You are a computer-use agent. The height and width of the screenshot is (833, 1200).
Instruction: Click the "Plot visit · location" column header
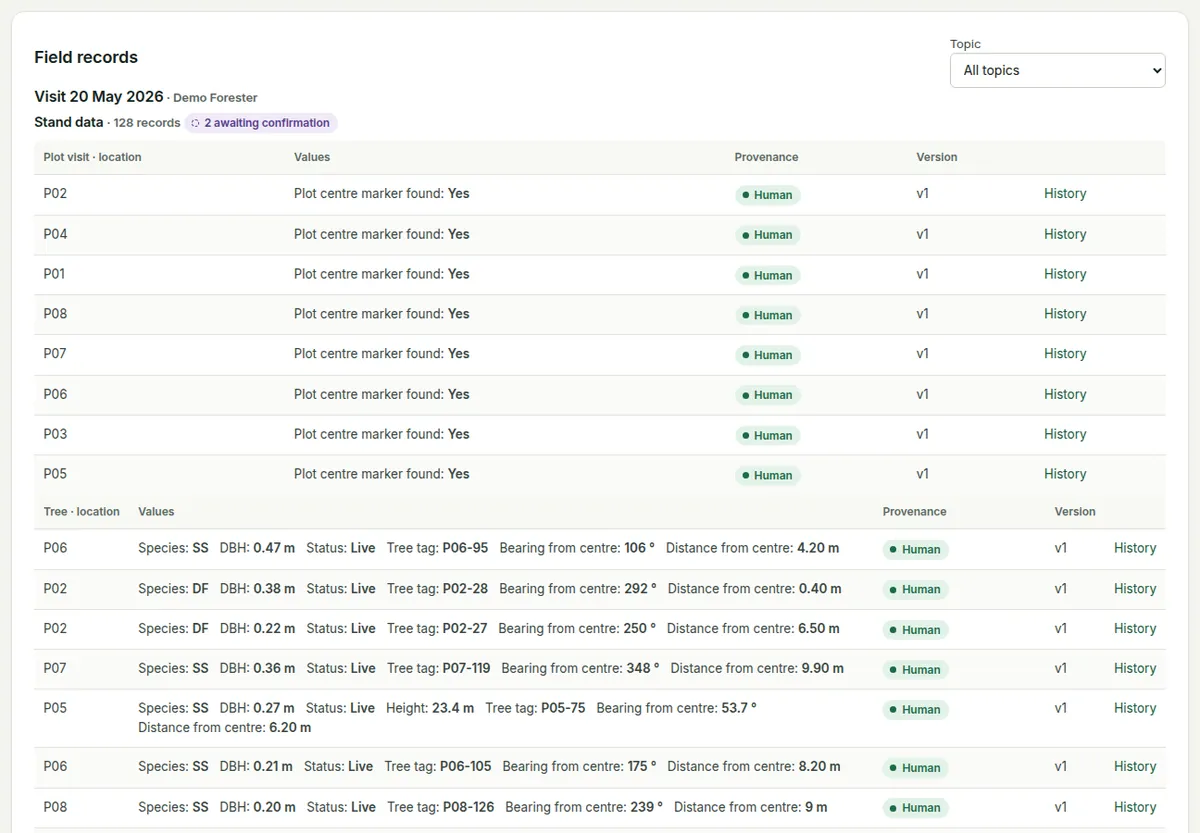[x=93, y=157]
